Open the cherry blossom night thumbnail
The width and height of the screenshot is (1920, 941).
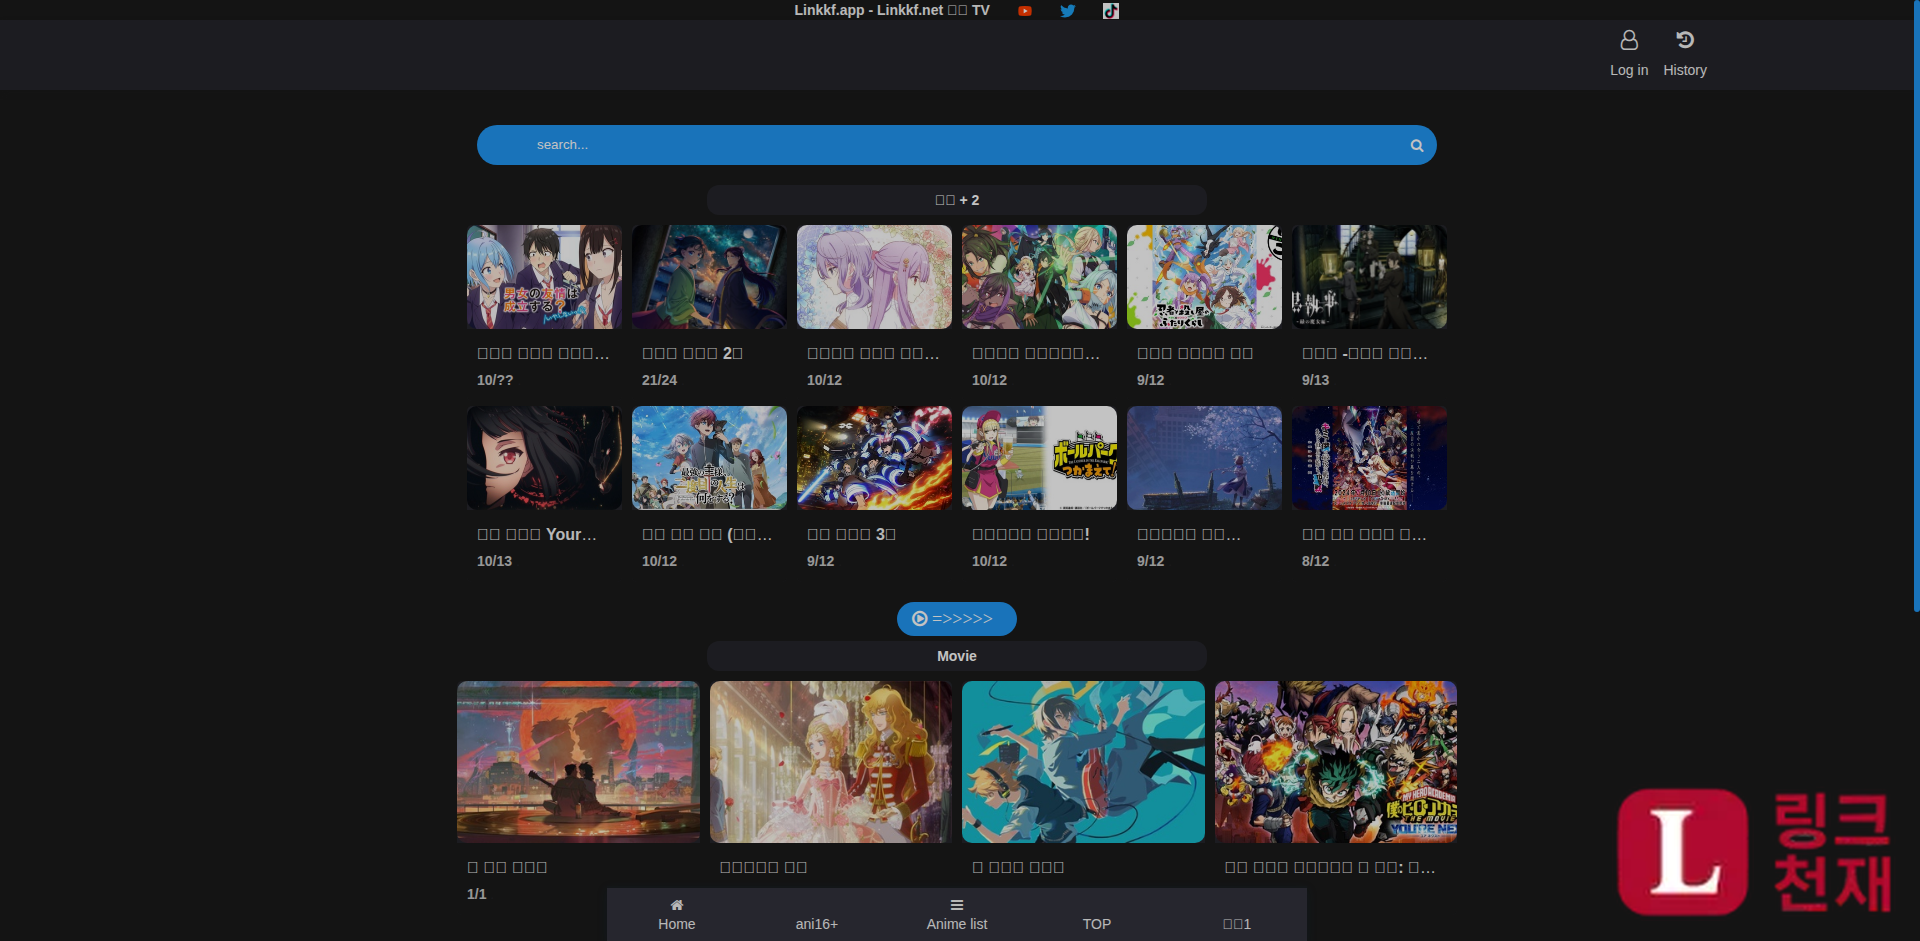1204,458
